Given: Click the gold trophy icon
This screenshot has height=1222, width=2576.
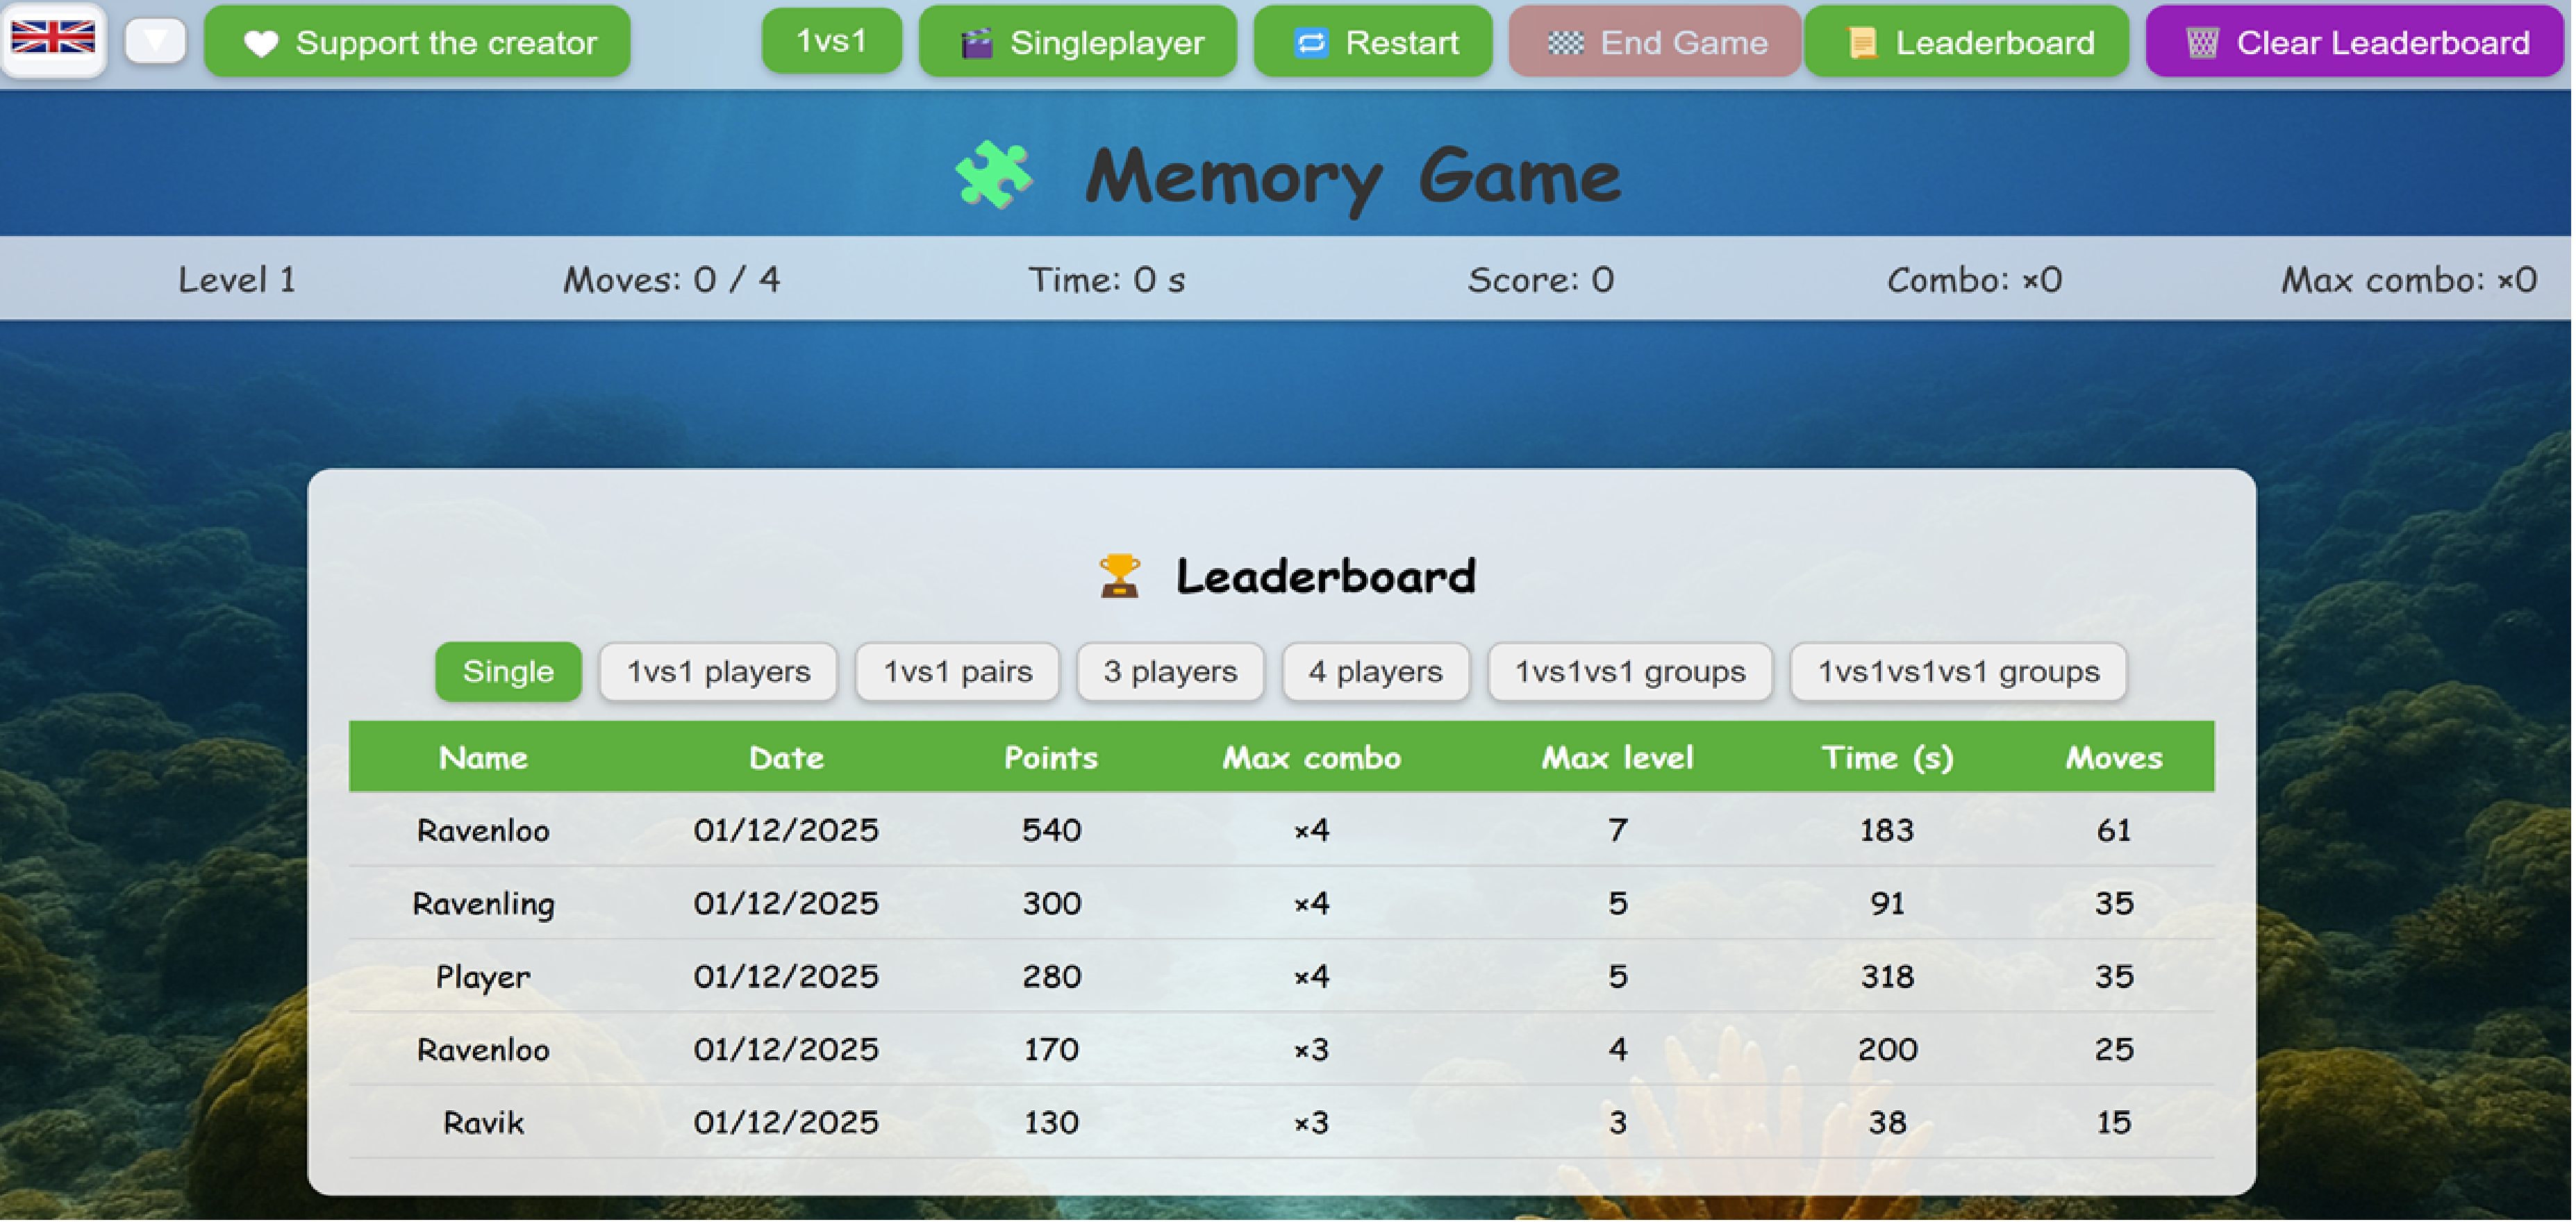Looking at the screenshot, I should point(1119,577).
